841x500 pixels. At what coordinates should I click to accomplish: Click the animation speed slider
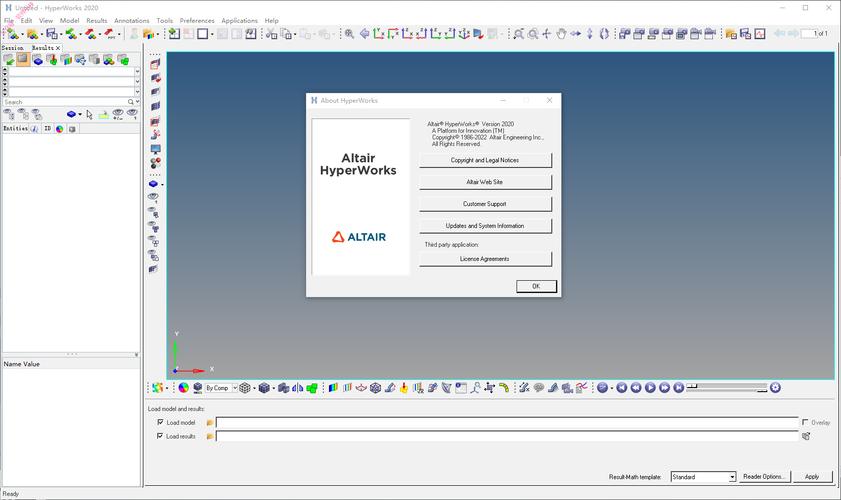727,387
